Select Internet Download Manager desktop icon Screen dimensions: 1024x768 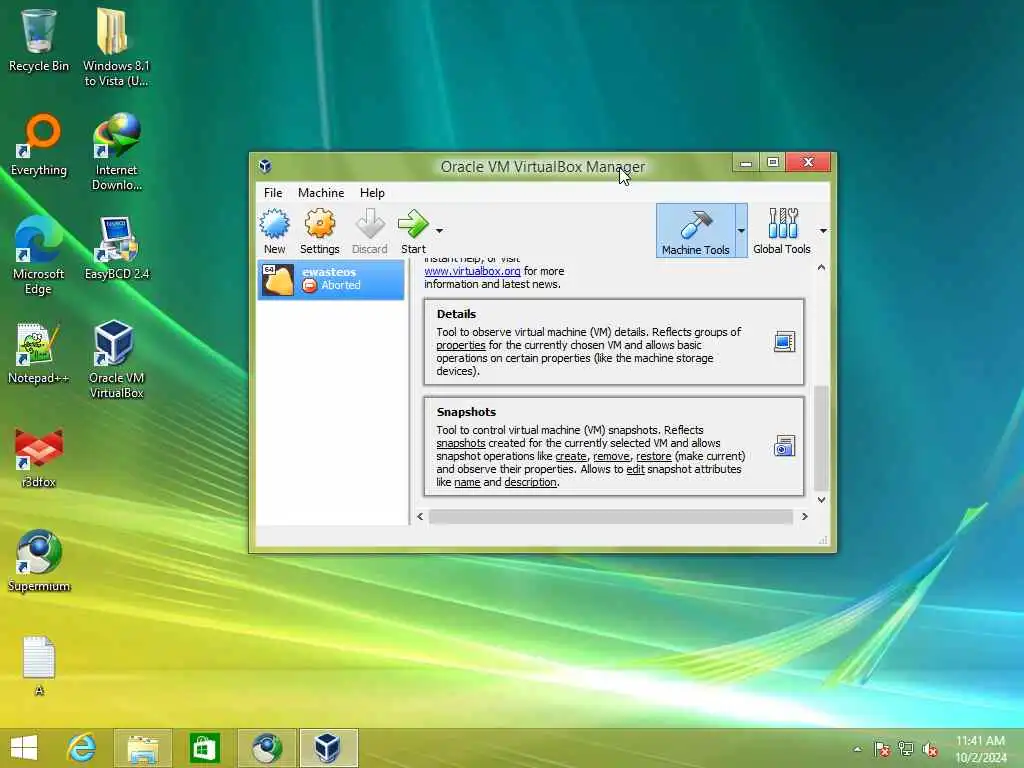[x=116, y=152]
